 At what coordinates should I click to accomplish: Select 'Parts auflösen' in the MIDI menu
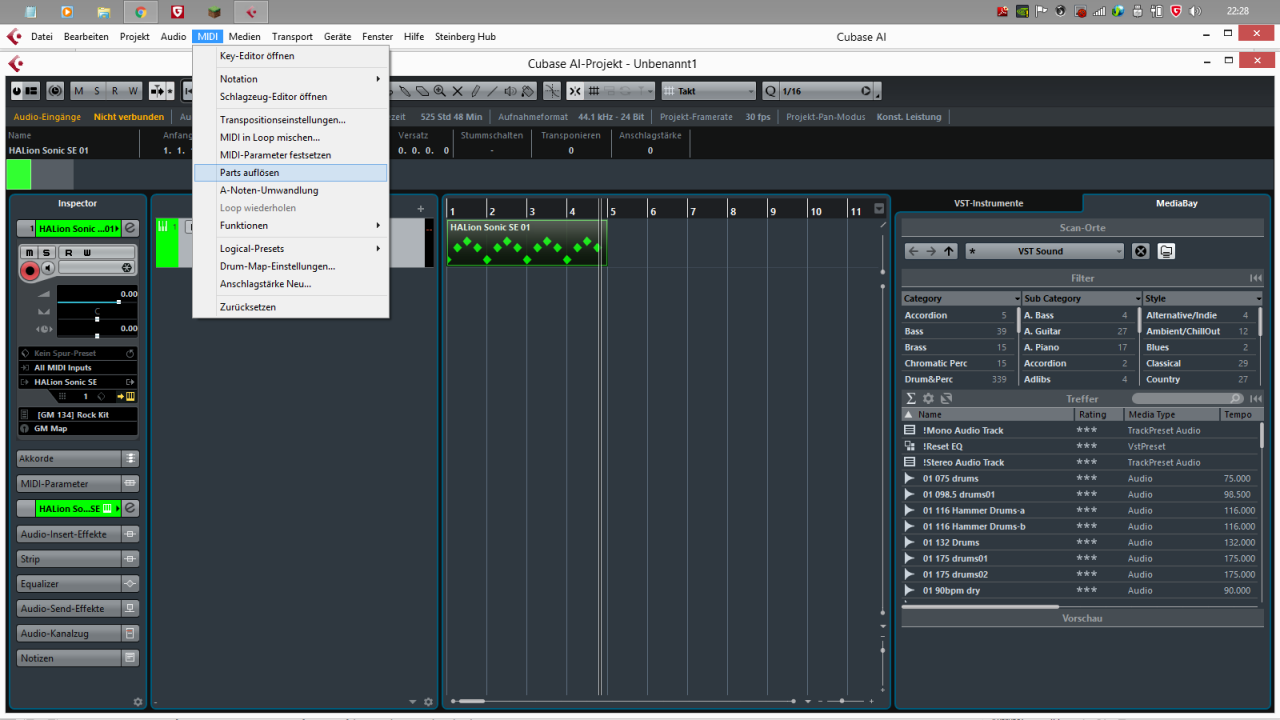click(x=290, y=173)
